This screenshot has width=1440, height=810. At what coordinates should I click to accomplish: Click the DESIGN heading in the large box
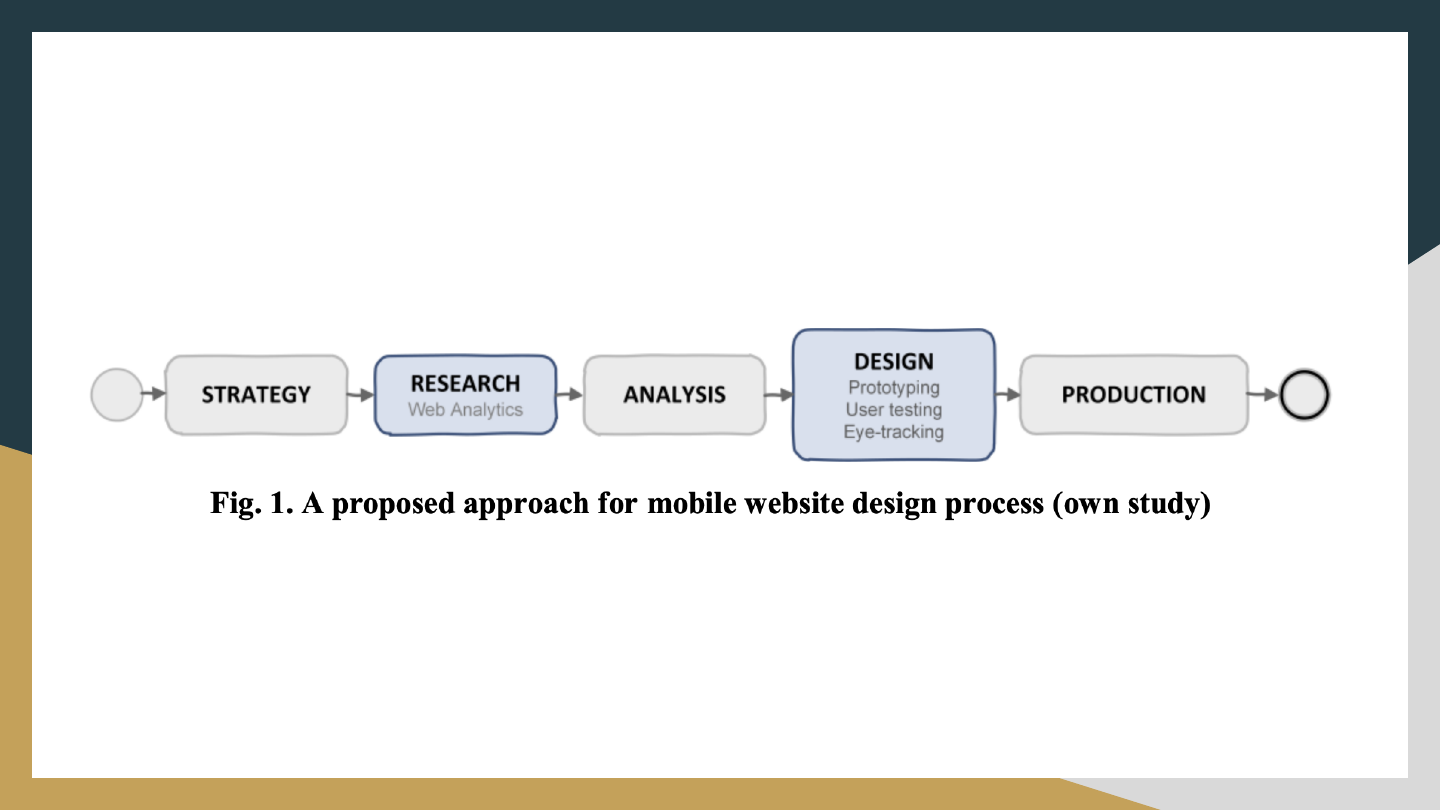tap(893, 361)
